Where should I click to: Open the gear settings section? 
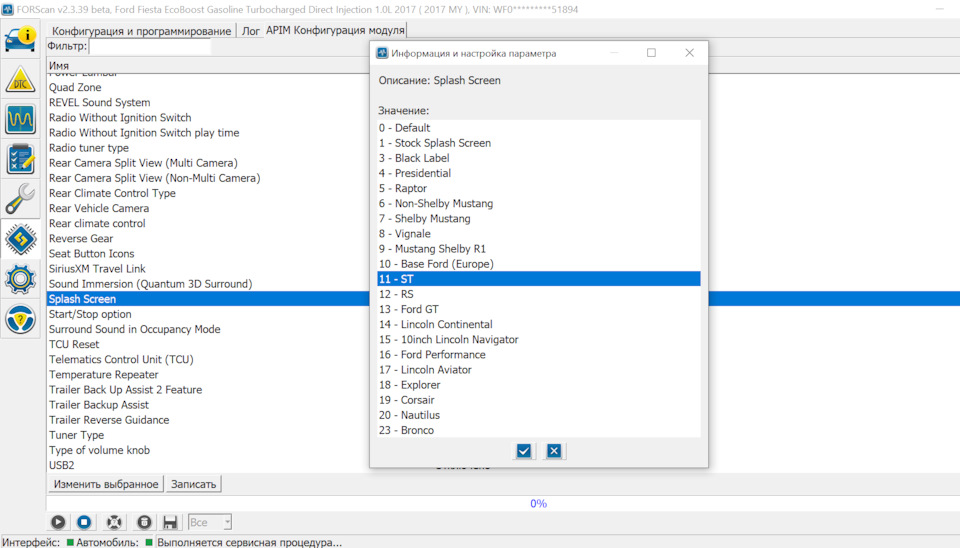click(x=20, y=279)
